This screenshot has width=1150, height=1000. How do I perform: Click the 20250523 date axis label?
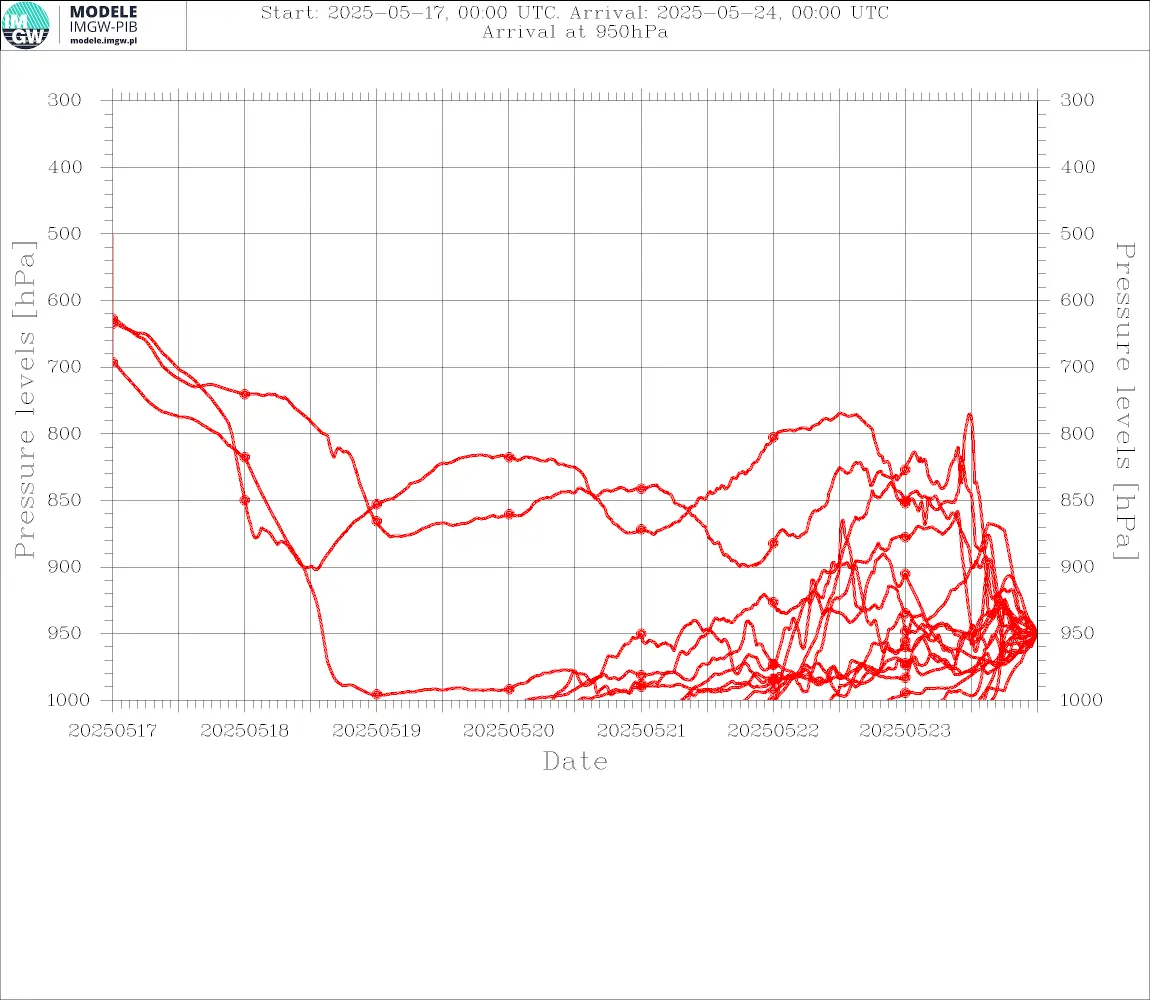[x=905, y=731]
